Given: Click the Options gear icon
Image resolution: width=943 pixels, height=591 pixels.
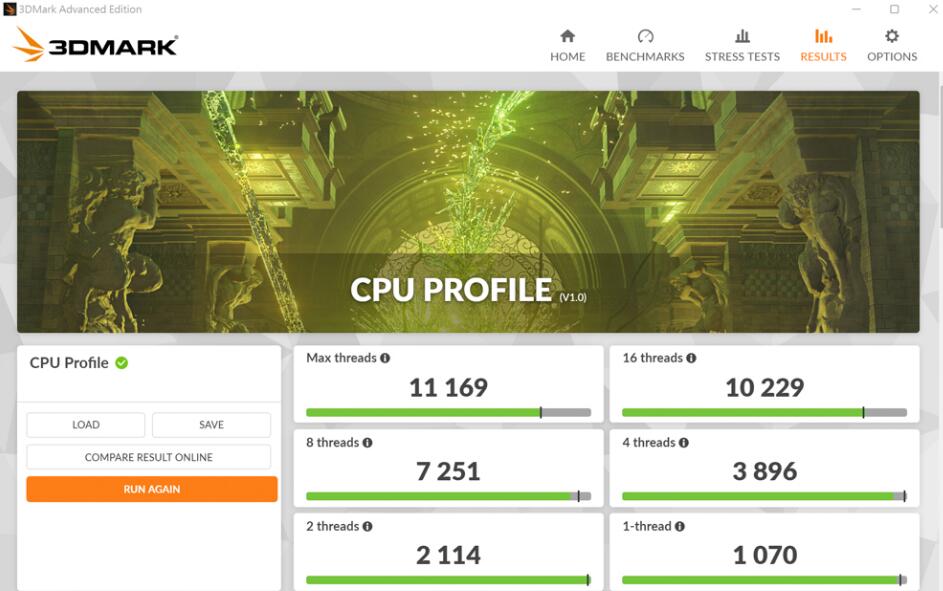Looking at the screenshot, I should click(892, 36).
